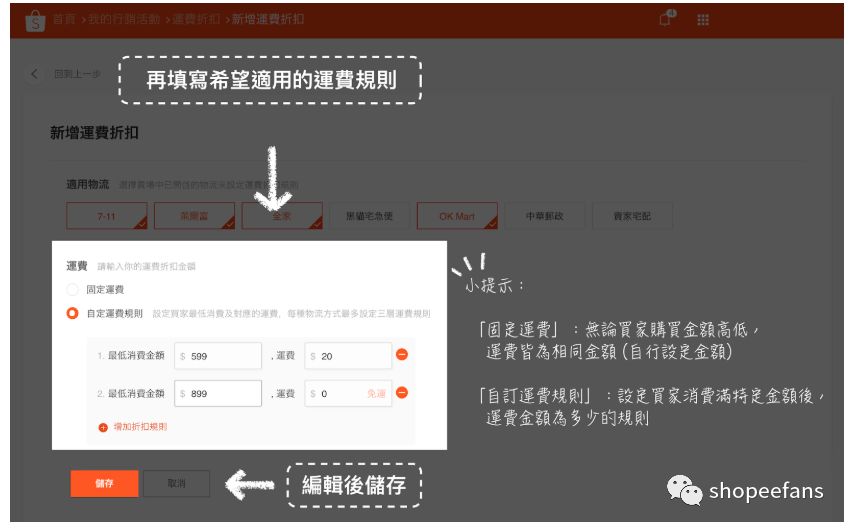Click 增加折扣規則 to add a rule
The height and width of the screenshot is (531, 852).
click(140, 427)
